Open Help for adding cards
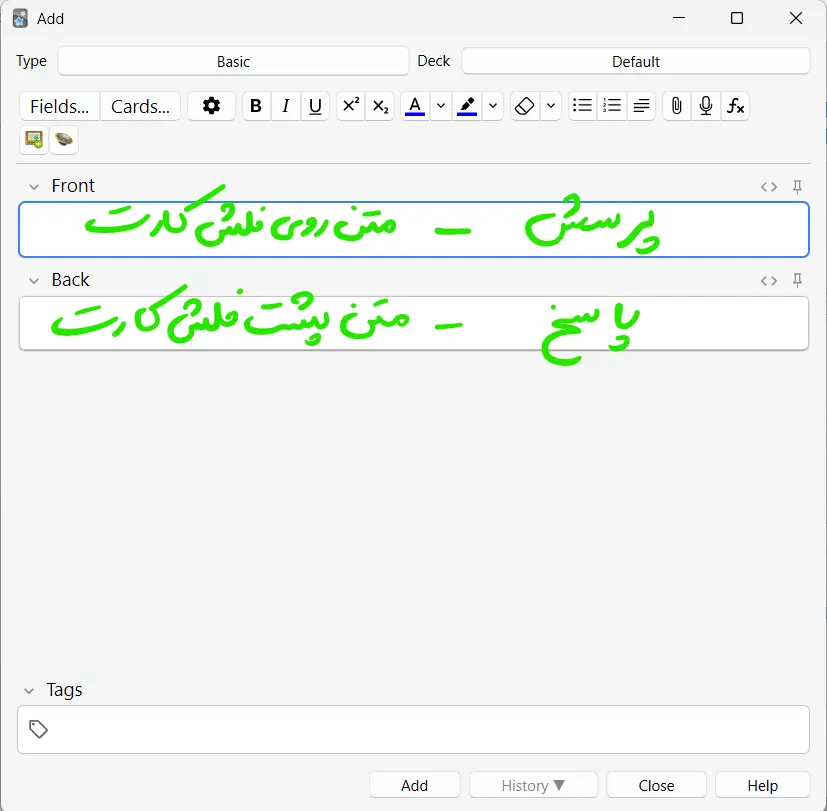 [x=762, y=785]
